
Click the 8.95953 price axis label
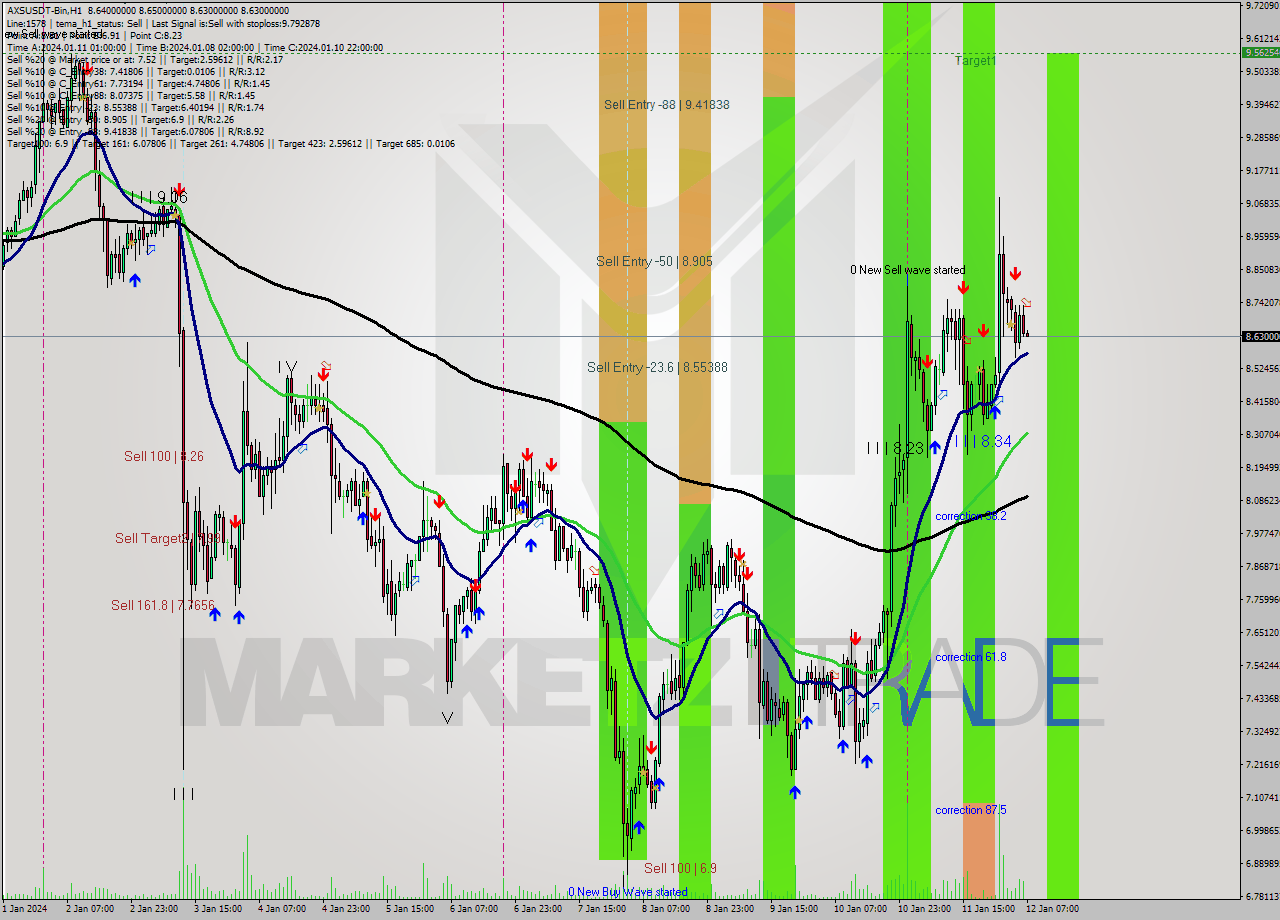pyautogui.click(x=1261, y=236)
